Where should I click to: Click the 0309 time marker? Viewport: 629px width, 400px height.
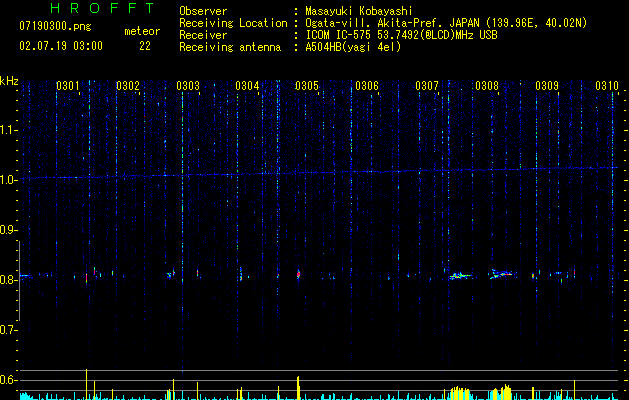point(547,86)
